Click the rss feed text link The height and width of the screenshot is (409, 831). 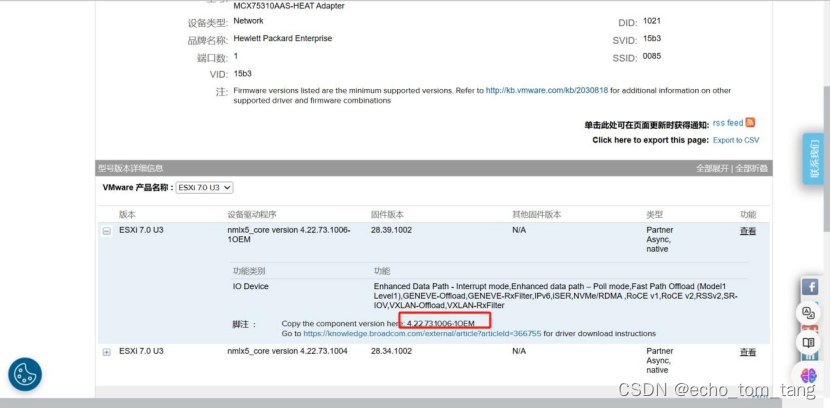click(x=728, y=123)
